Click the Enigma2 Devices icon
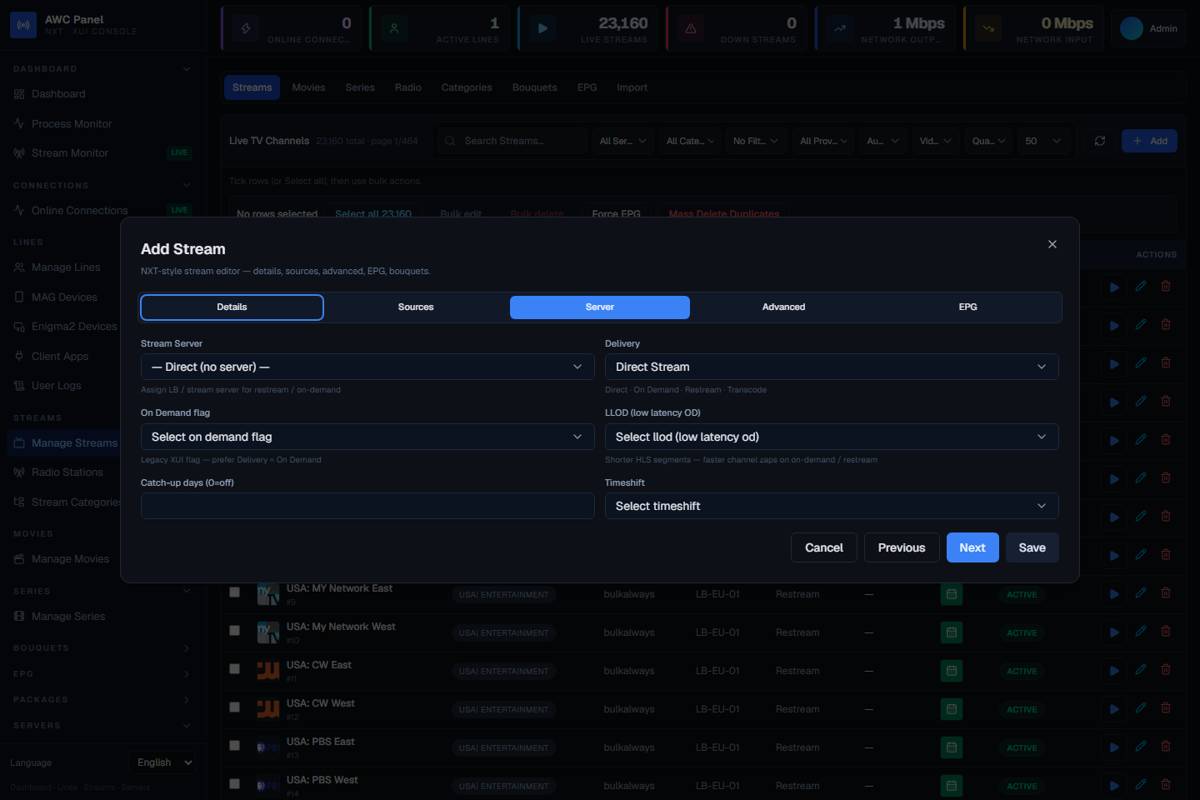 click(19, 326)
